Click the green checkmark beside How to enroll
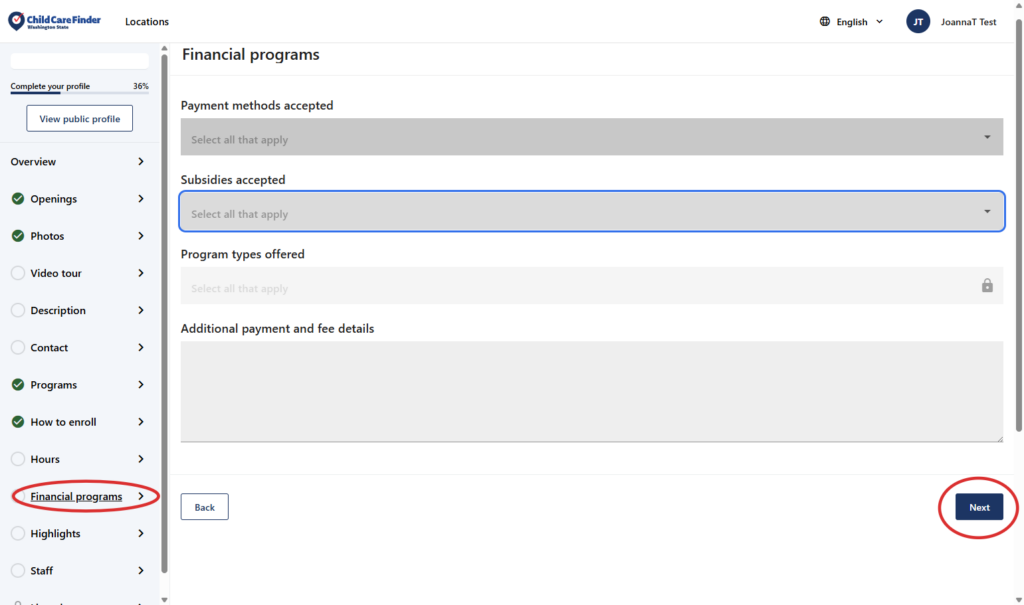Viewport: 1024px width, 605px height. click(18, 422)
